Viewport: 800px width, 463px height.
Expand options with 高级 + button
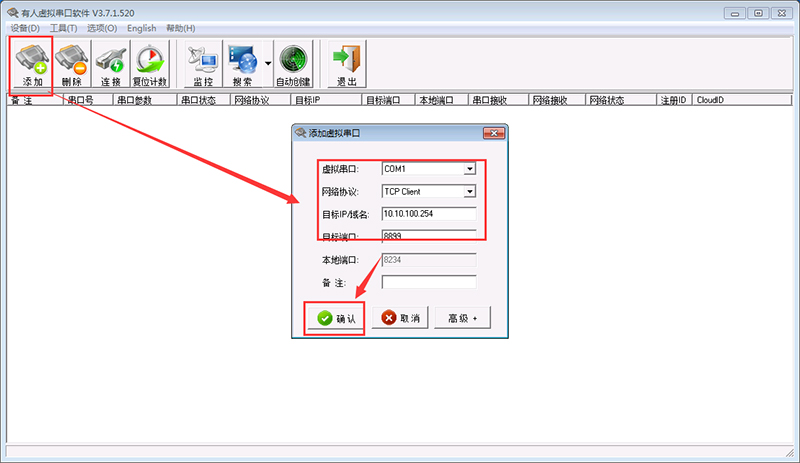pos(462,318)
